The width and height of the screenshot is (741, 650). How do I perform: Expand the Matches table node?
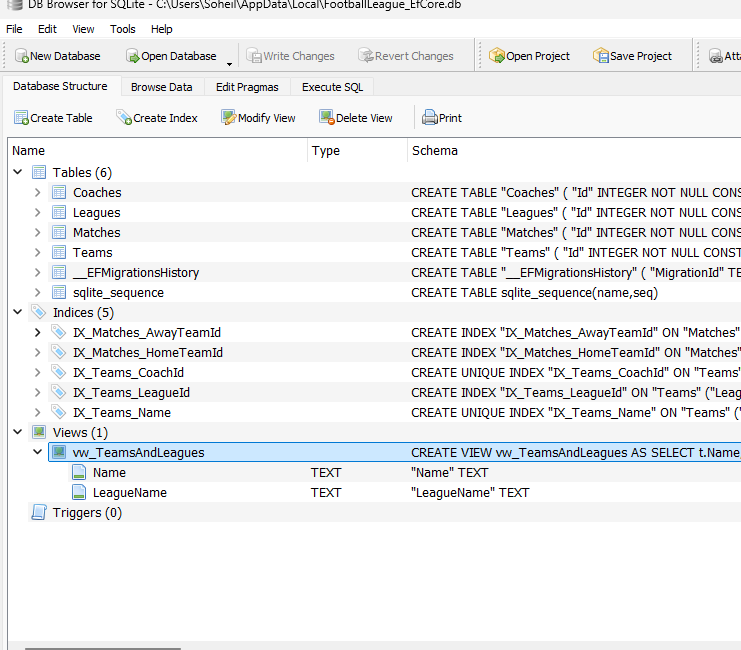37,232
